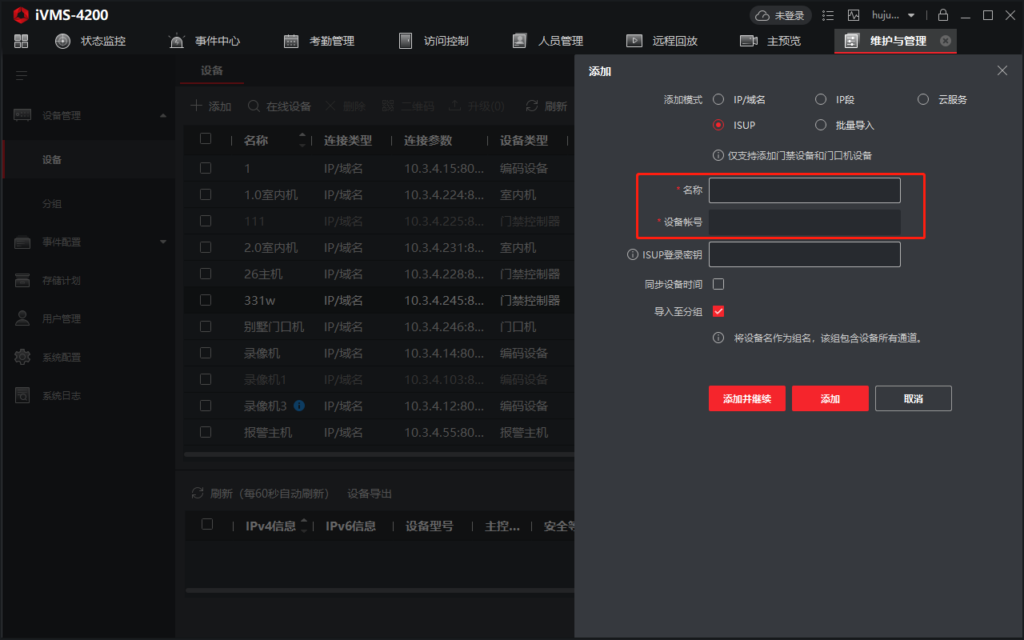This screenshot has height=640, width=1024.
Task: Uncheck the 导入至分组 checkbox
Action: [718, 312]
